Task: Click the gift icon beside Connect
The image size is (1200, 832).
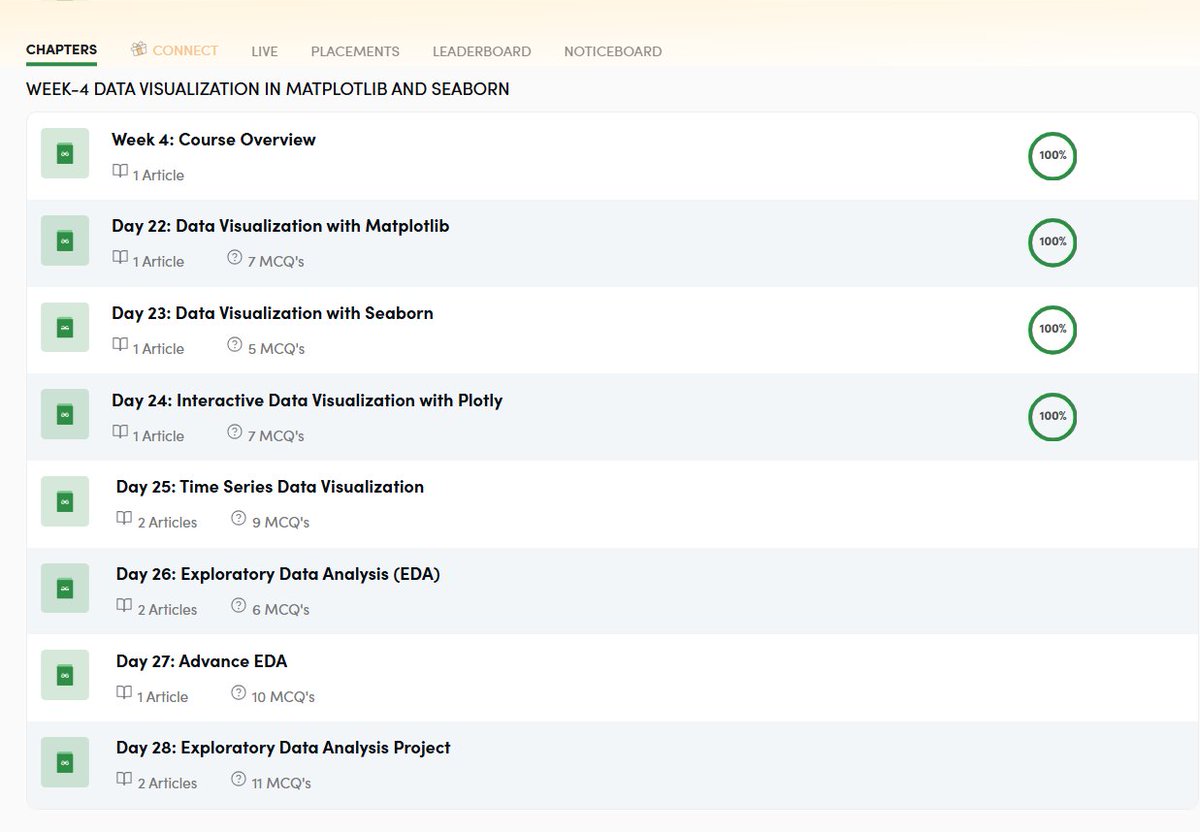Action: point(140,49)
